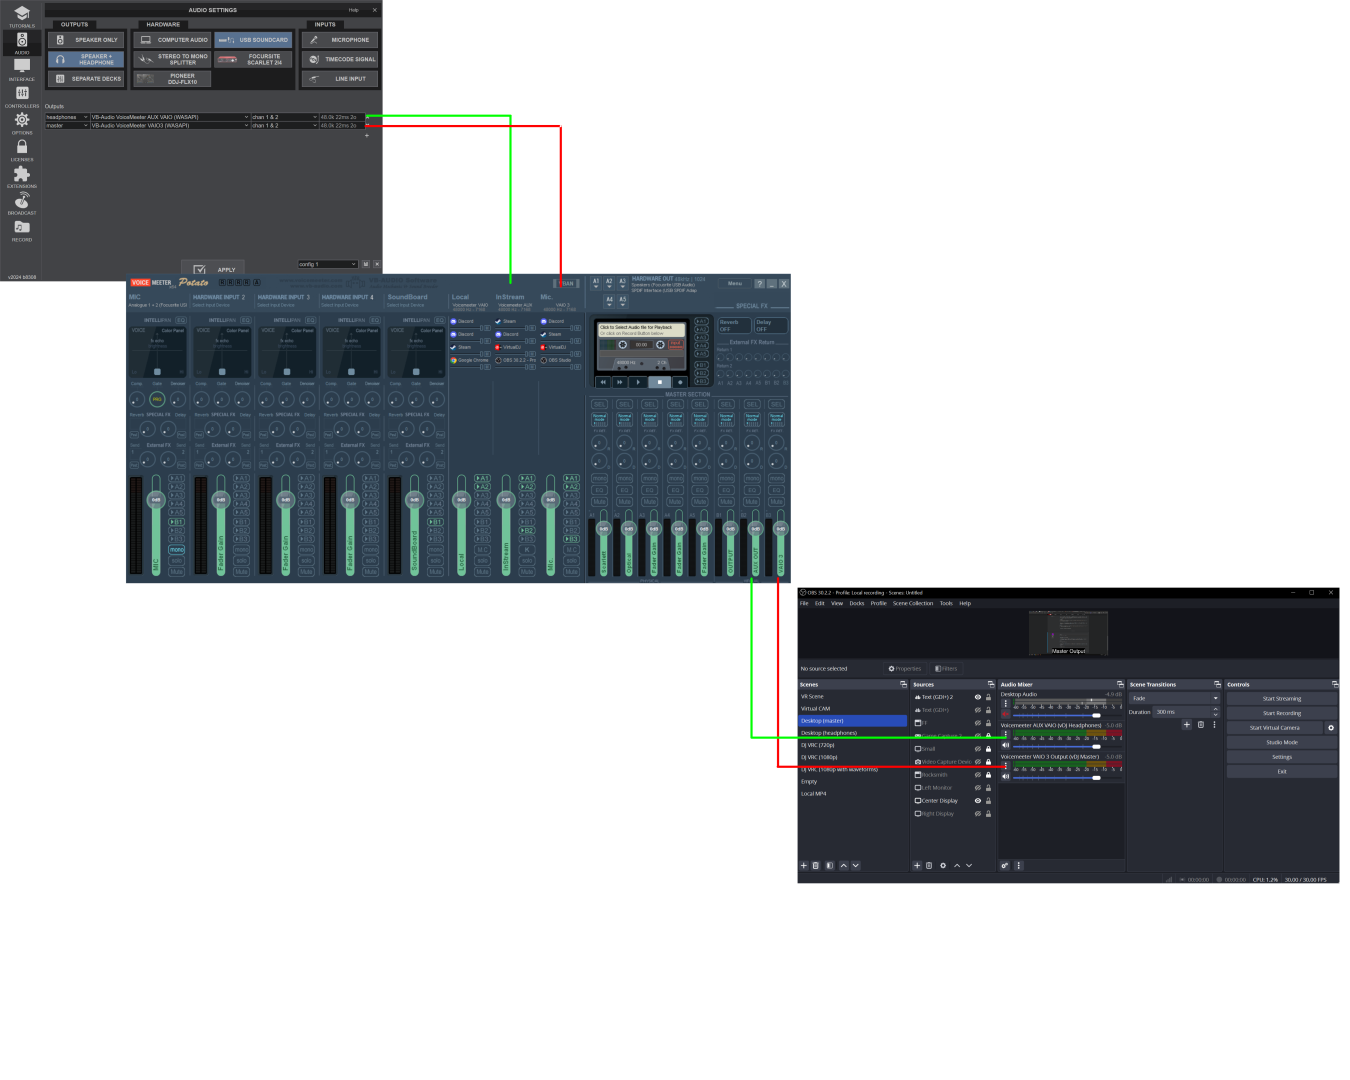1350x1080 pixels.
Task: Open Tools menu in OBS
Action: pyautogui.click(x=946, y=603)
